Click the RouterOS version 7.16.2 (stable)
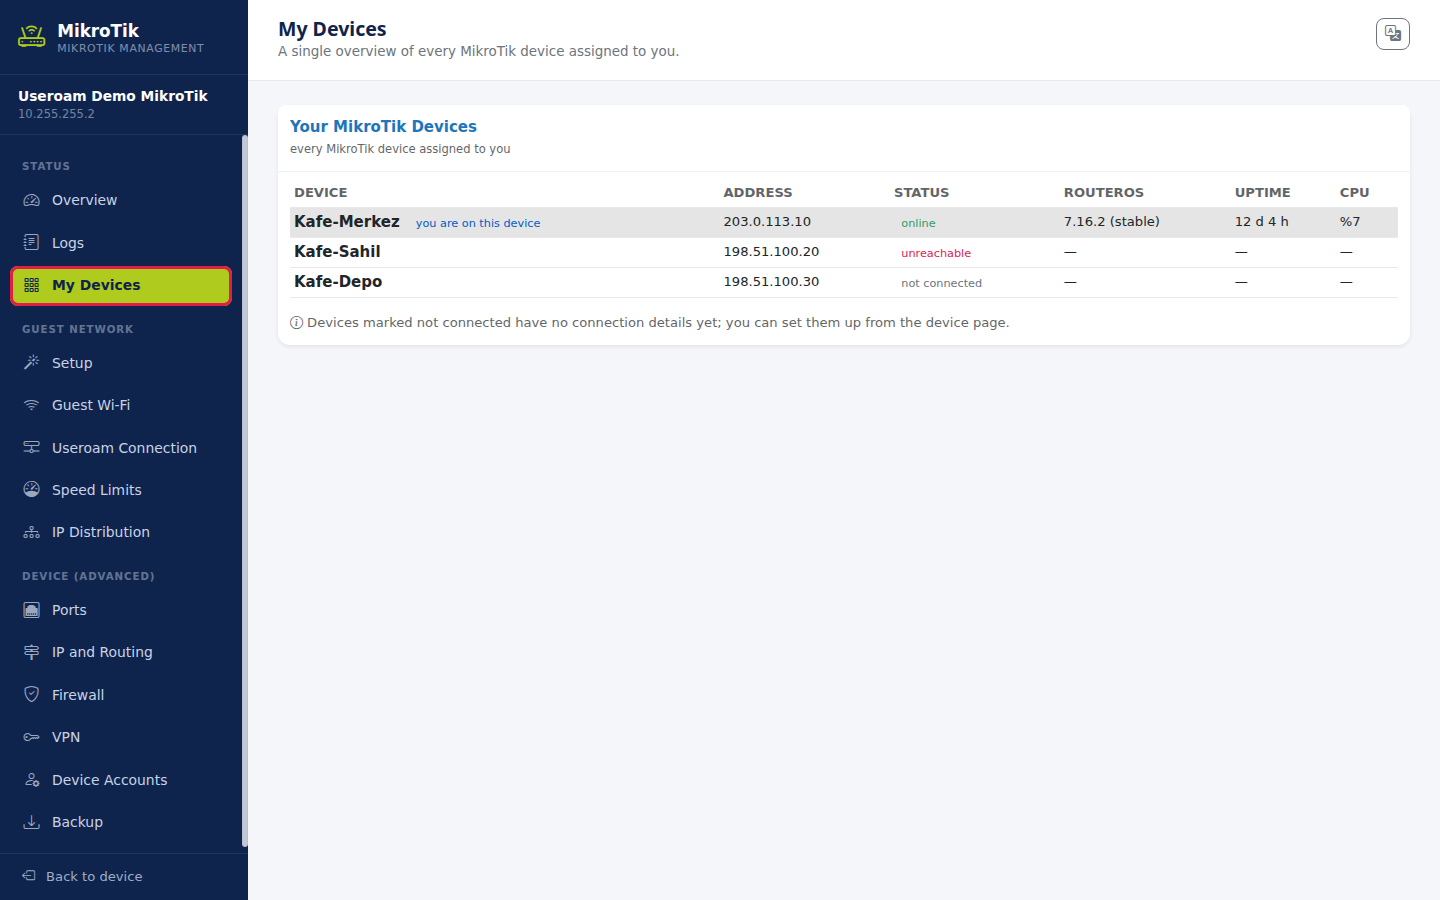This screenshot has height=900, width=1440. click(1112, 222)
